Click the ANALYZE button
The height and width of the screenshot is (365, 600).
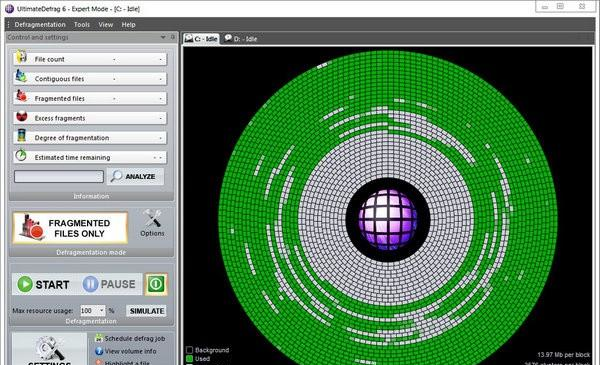(x=135, y=176)
